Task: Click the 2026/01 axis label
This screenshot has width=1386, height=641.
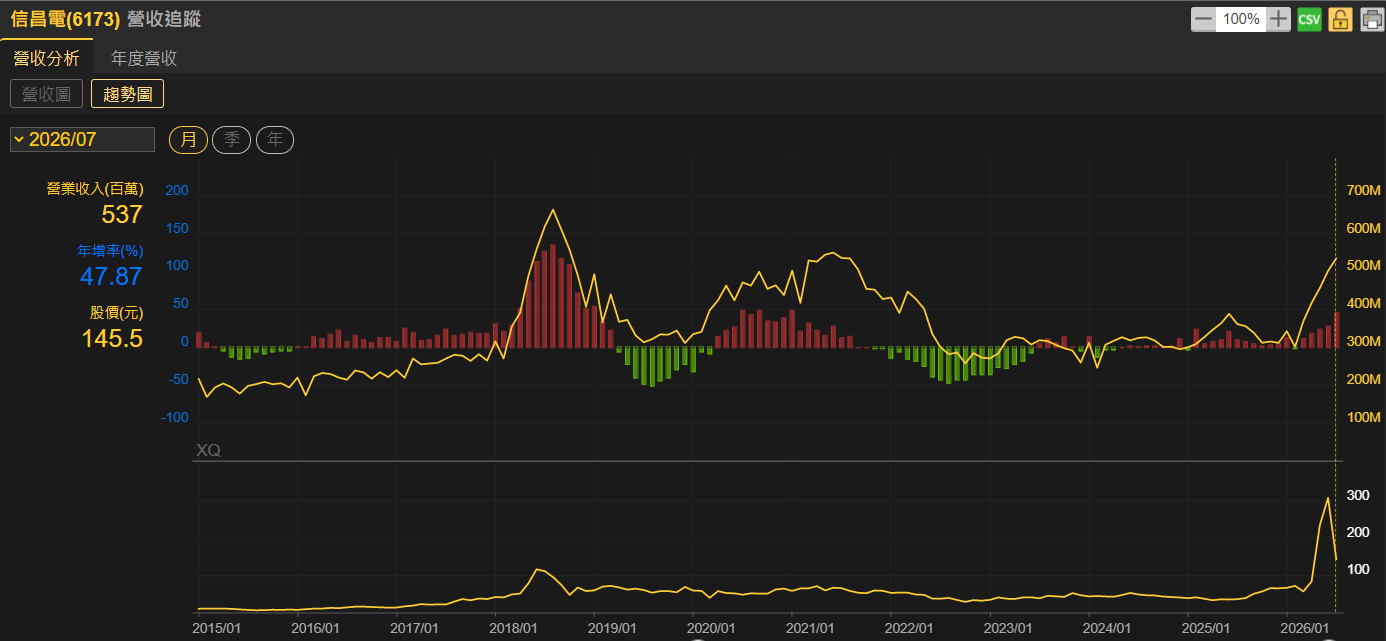Action: (1305, 628)
